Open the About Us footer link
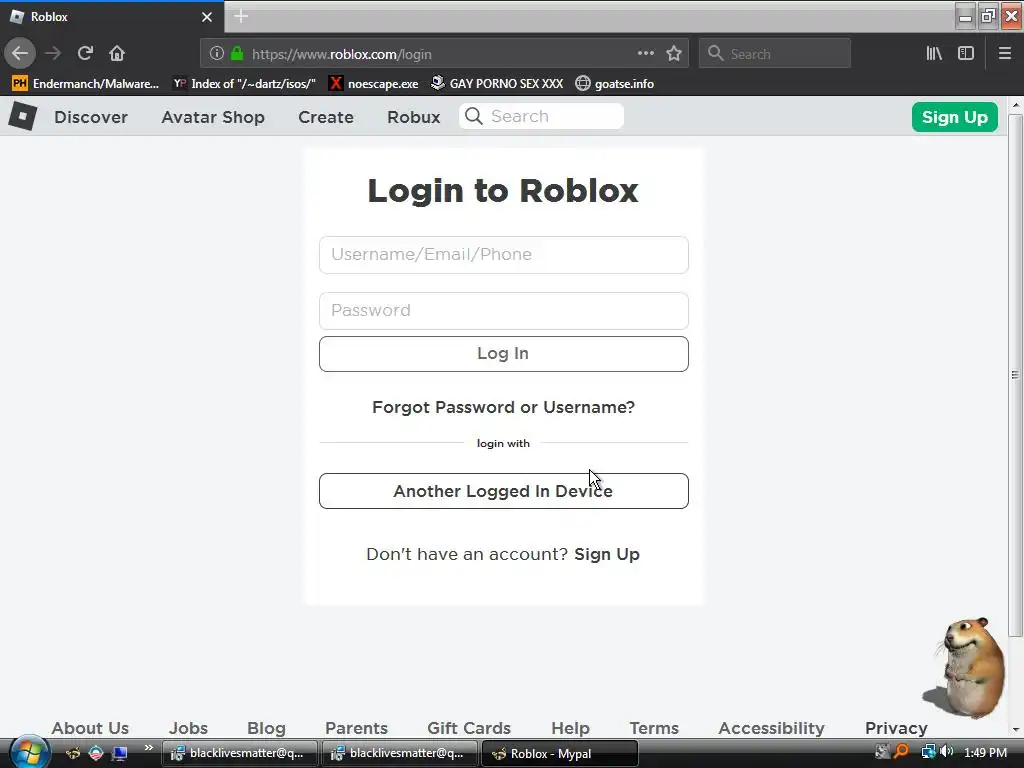 tap(90, 728)
